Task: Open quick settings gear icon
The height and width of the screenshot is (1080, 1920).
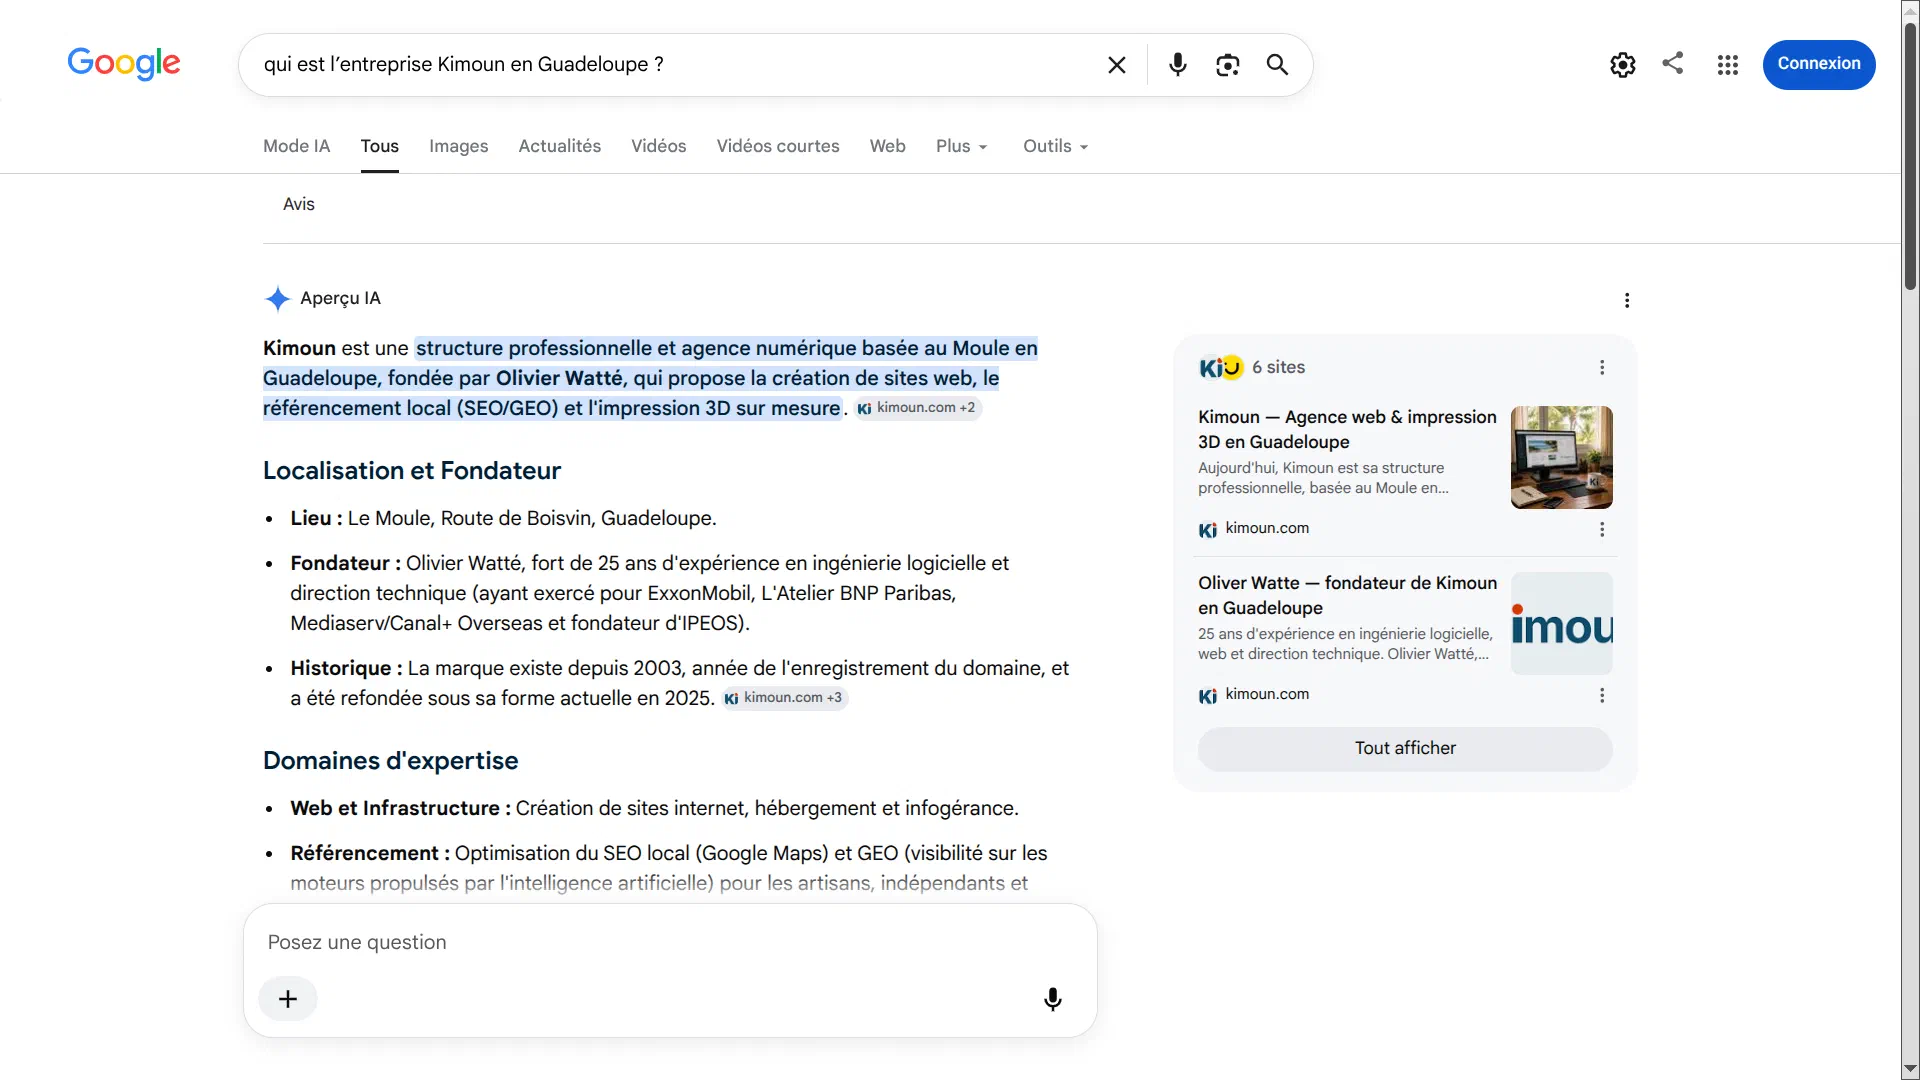Action: (1623, 65)
